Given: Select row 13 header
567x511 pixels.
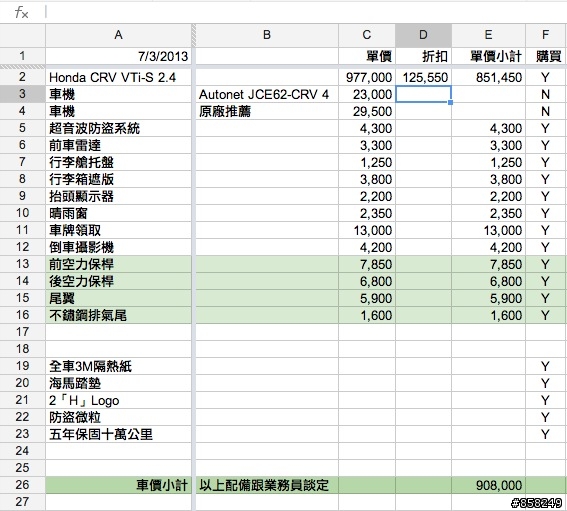Looking at the screenshot, I should [x=22, y=264].
